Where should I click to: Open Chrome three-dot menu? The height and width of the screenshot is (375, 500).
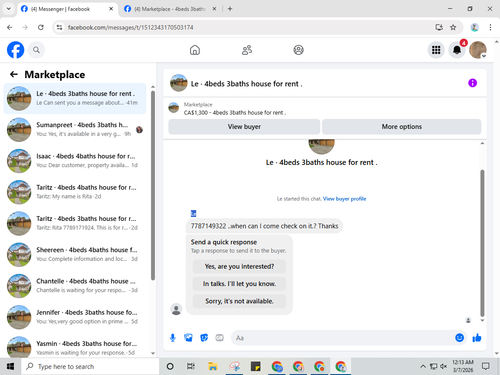(x=490, y=27)
